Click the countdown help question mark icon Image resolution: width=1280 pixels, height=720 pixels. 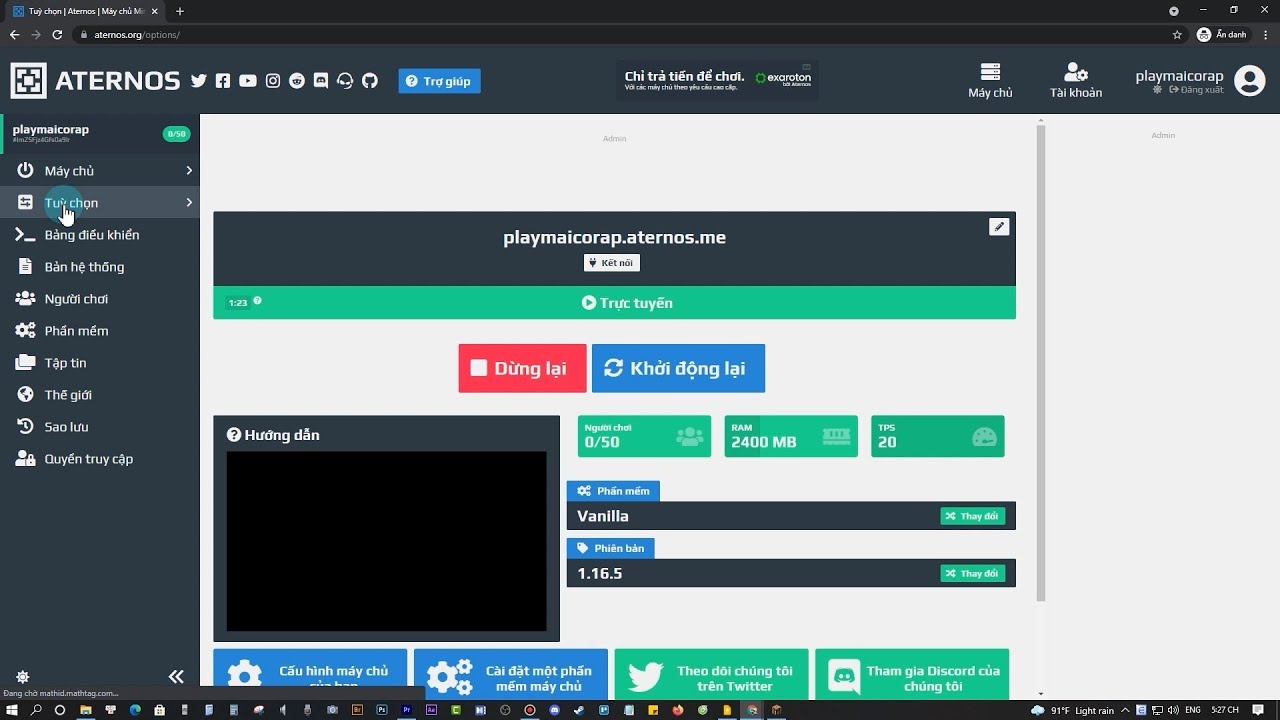257,301
